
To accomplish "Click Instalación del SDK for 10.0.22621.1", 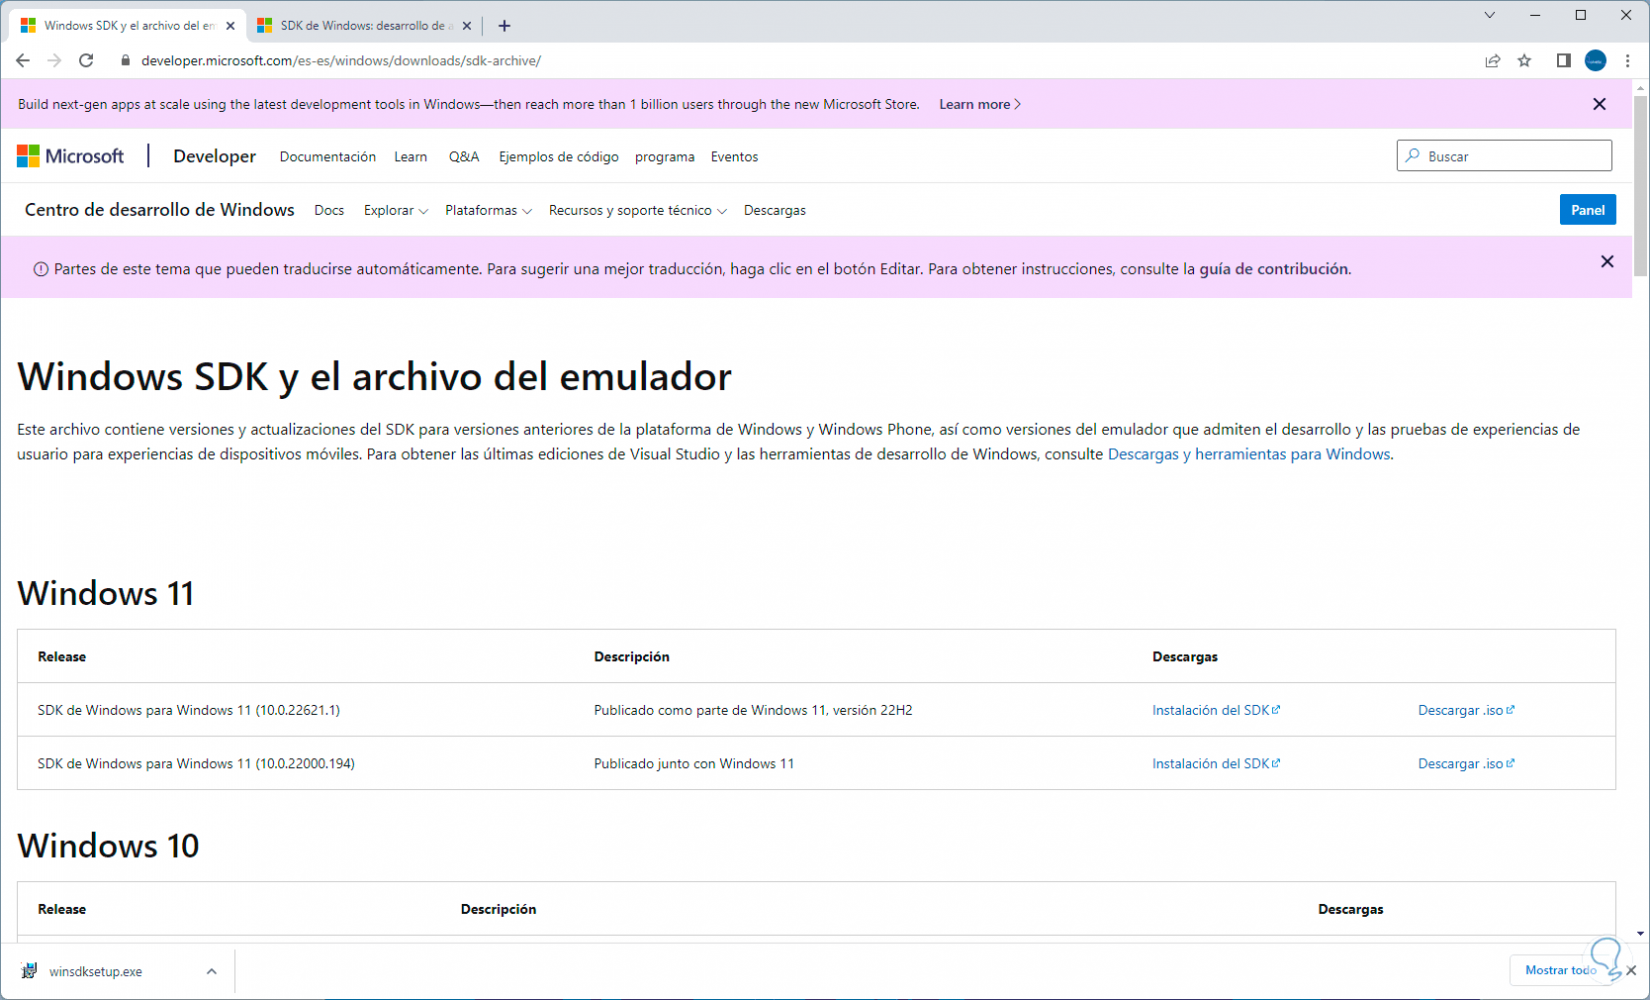I will pyautogui.click(x=1216, y=710).
